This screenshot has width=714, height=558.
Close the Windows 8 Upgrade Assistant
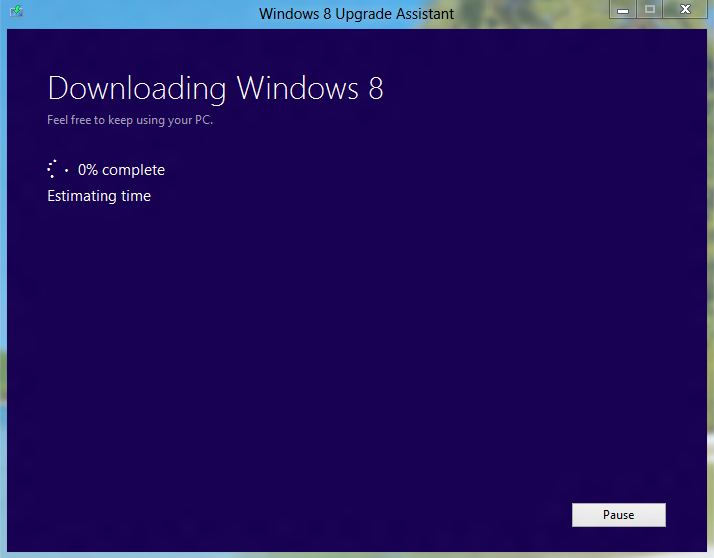click(685, 10)
